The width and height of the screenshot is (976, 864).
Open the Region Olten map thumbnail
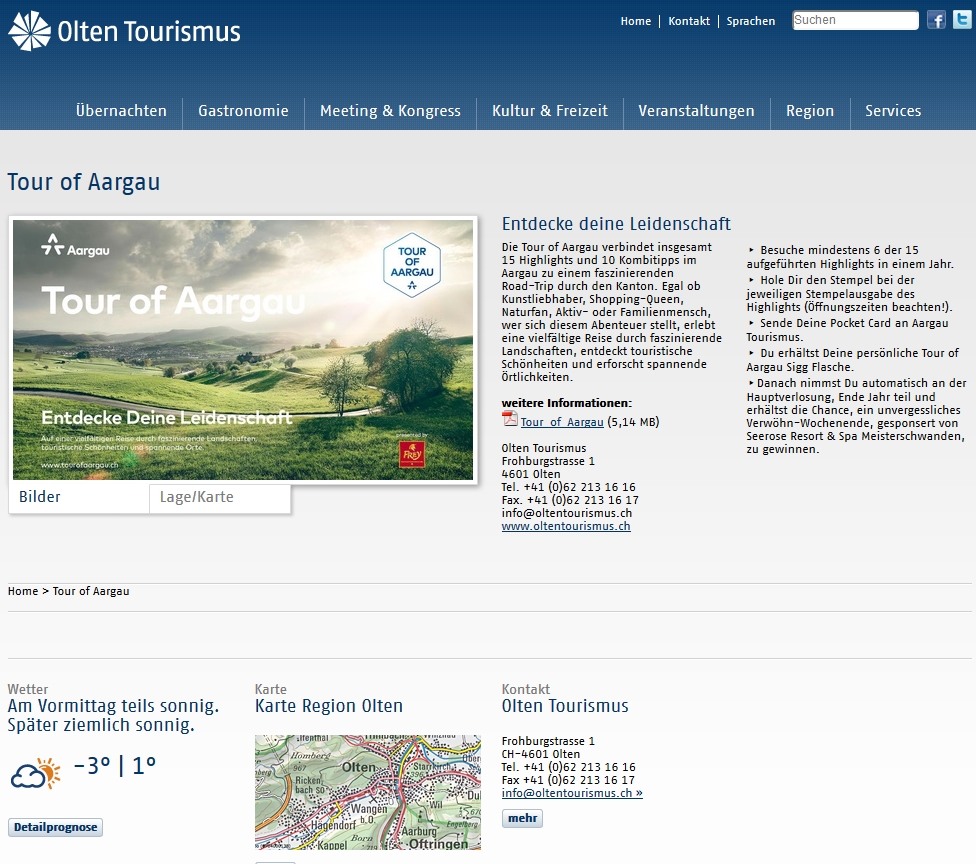(x=368, y=792)
